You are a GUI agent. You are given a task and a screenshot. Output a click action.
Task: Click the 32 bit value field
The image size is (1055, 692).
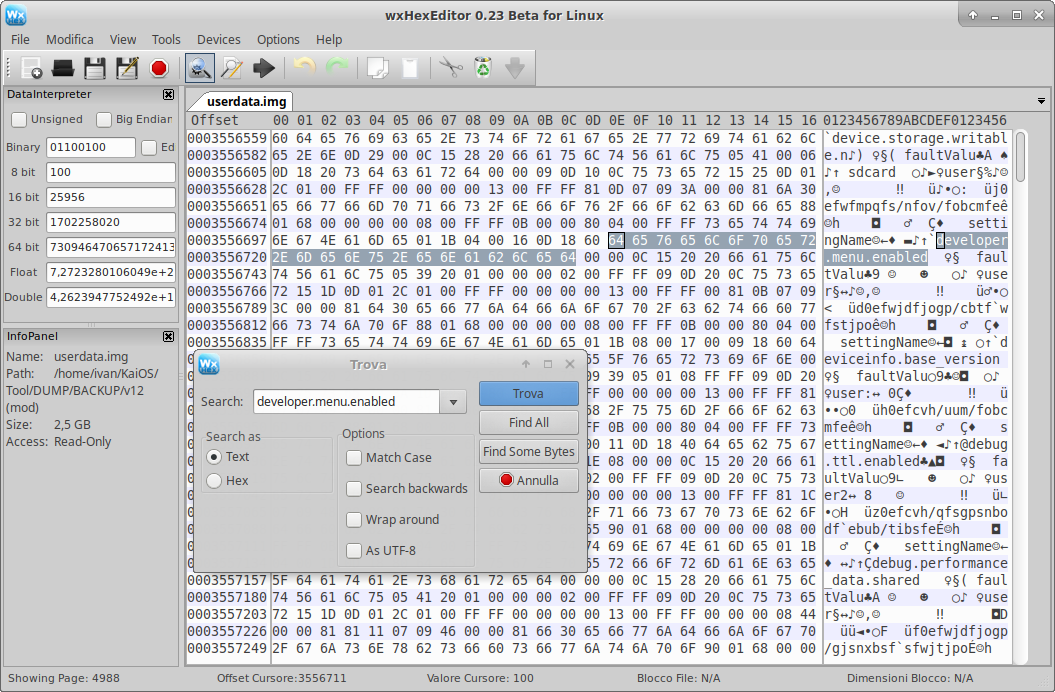[111, 222]
